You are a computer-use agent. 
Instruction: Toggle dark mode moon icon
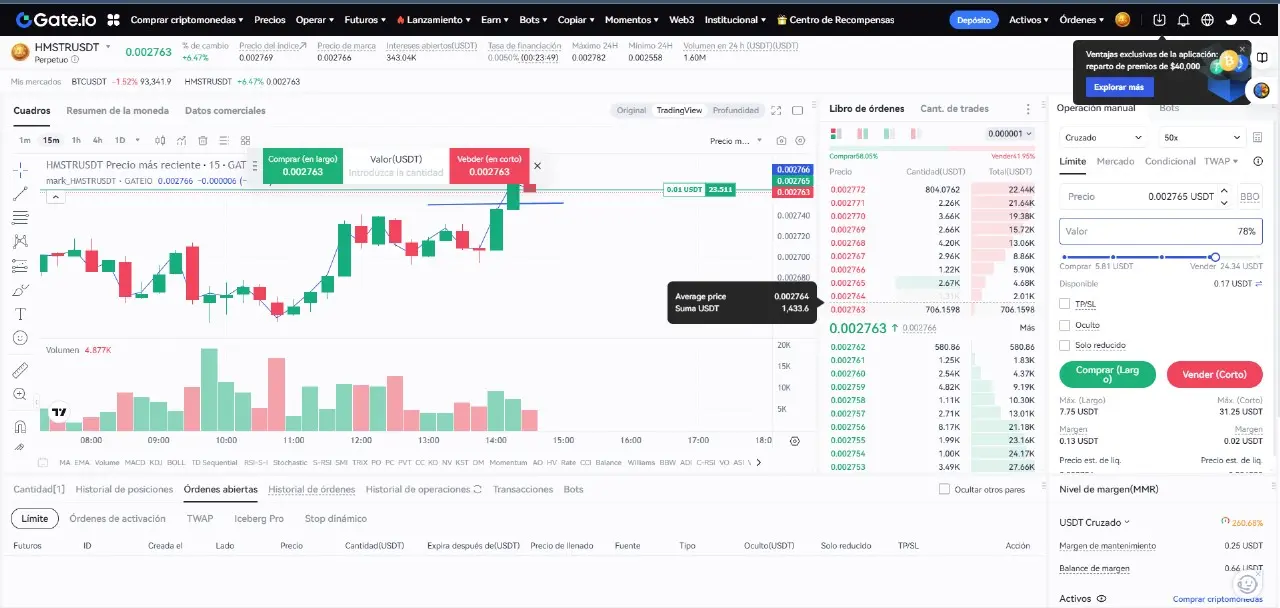click(1231, 19)
